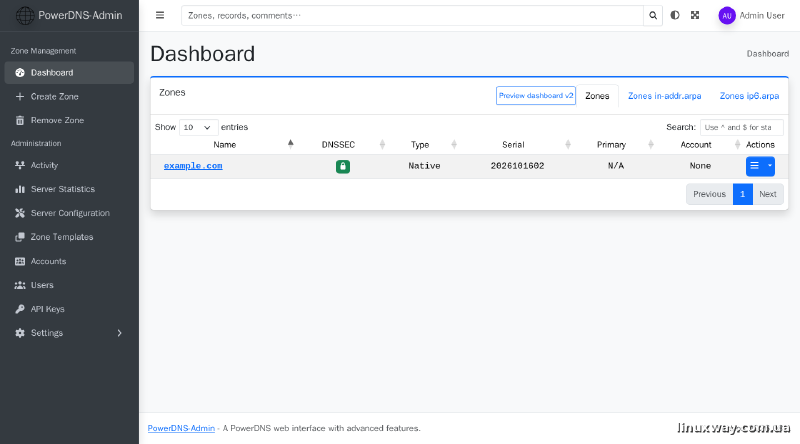Switch to Zones in-addr.arpa tab
The width and height of the screenshot is (800, 444).
(x=664, y=96)
